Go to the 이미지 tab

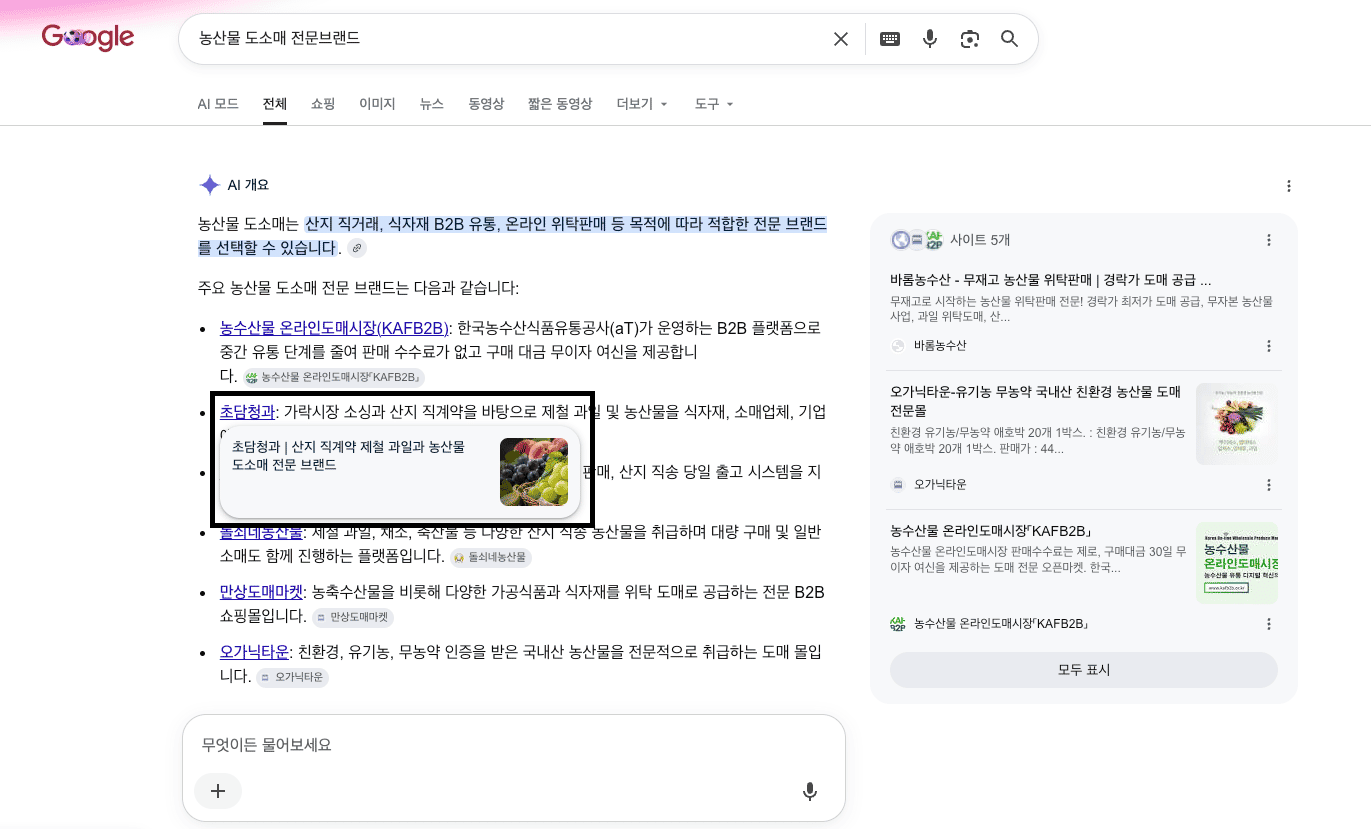pyautogui.click(x=378, y=104)
